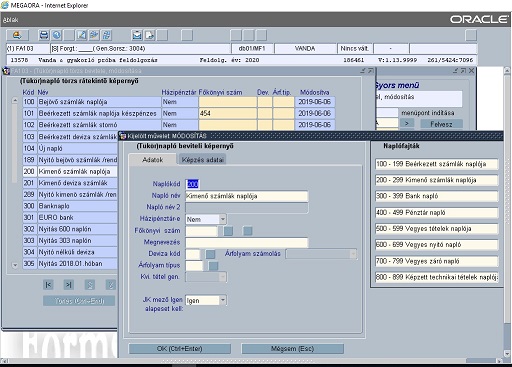Click the second square button beside Főkönyvi szám
512x367 pixels.
(248, 231)
